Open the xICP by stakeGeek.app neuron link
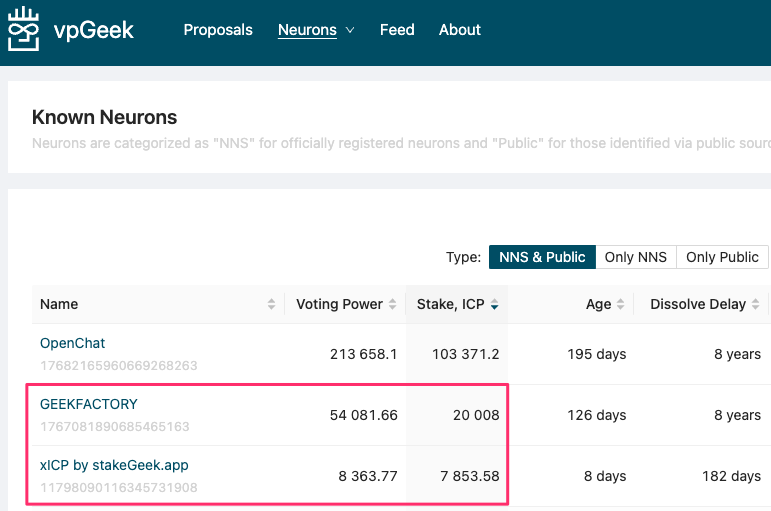The height and width of the screenshot is (511, 771). pos(114,465)
